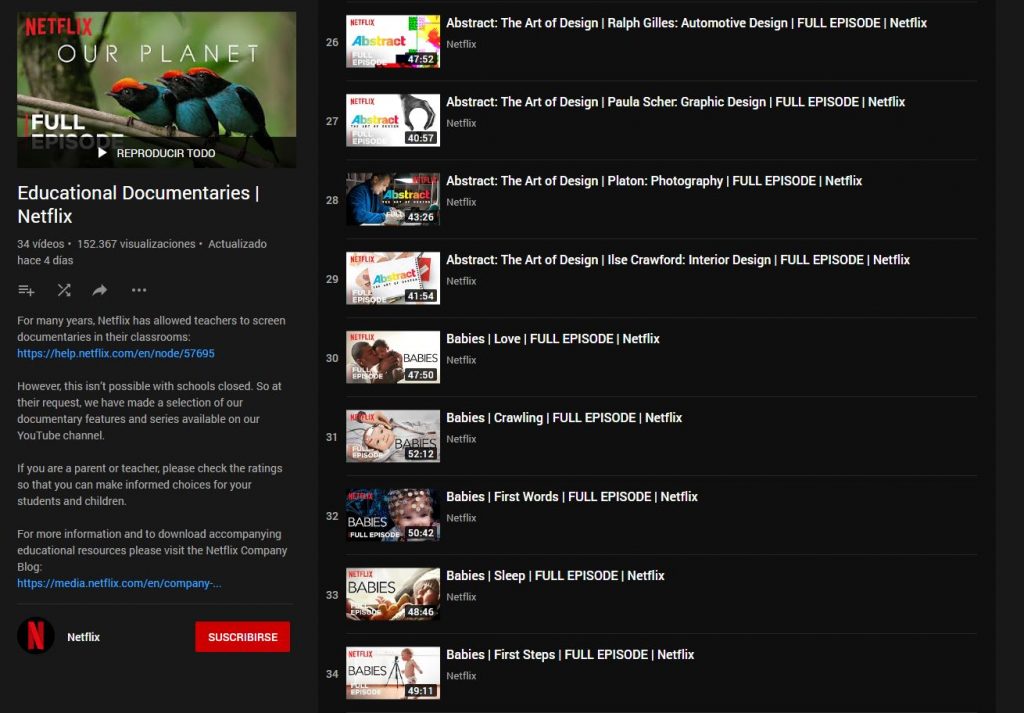Click the Netflix channel name beside the avatar
The width and height of the screenshot is (1024, 713).
click(84, 637)
